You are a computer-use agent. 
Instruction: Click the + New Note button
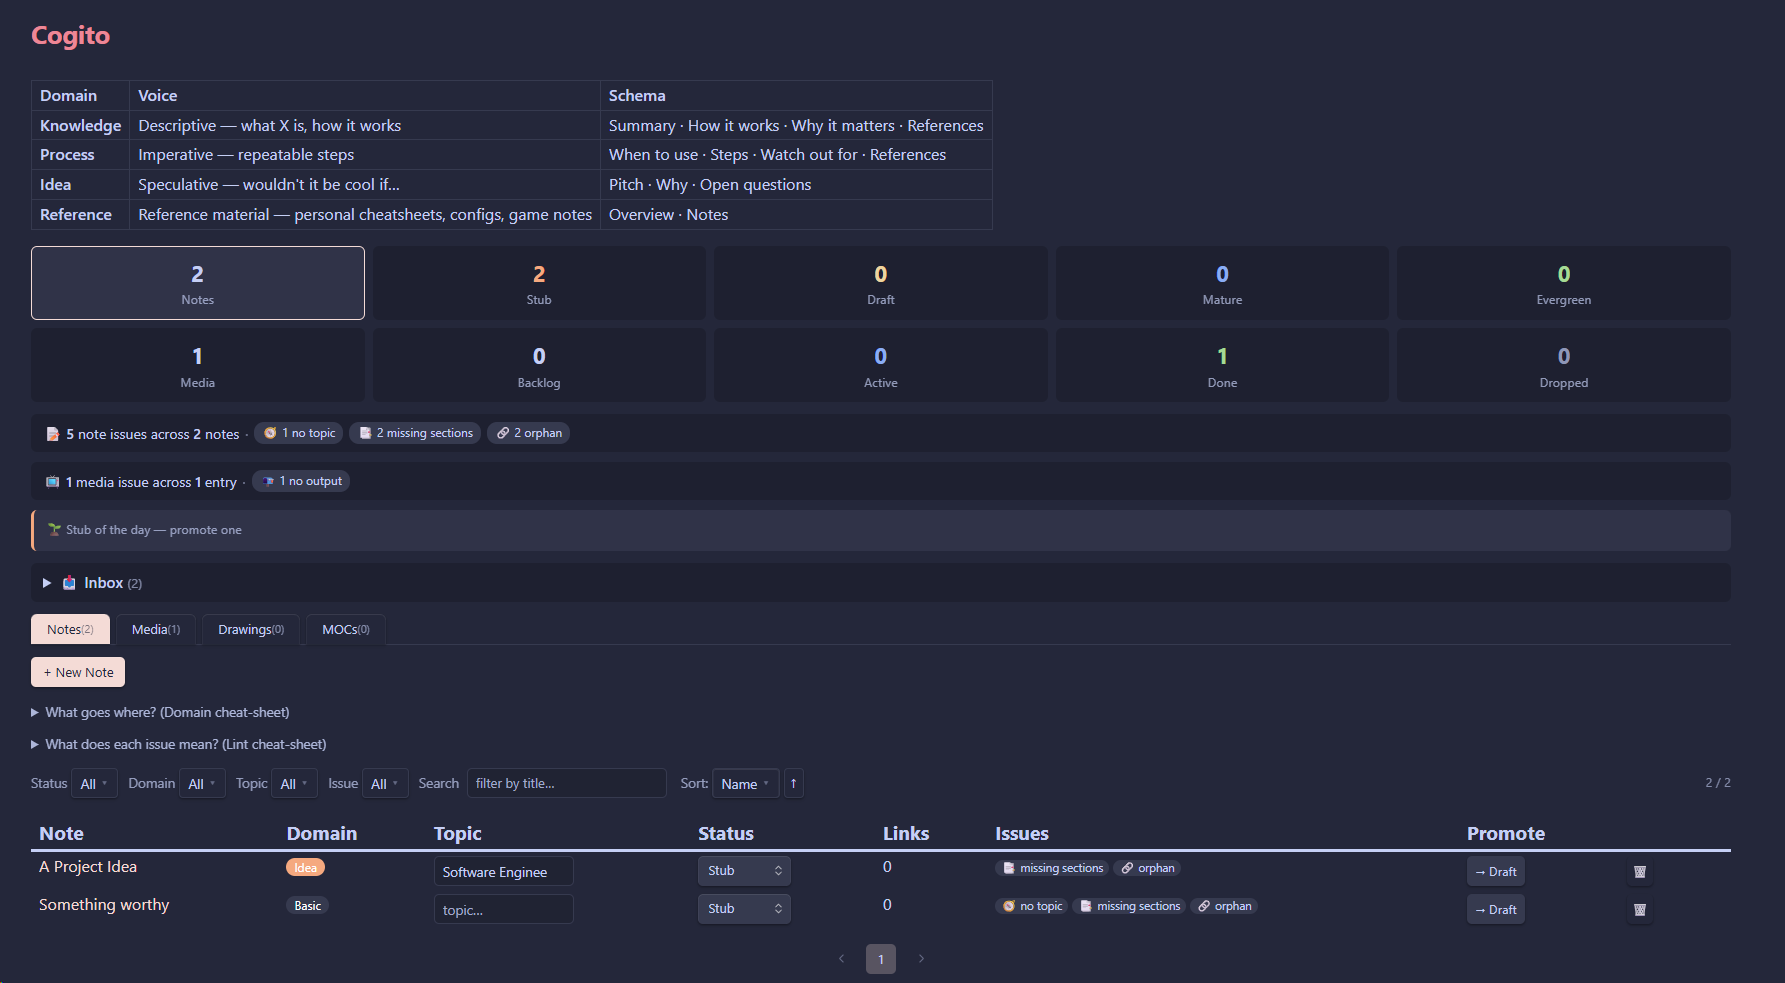point(78,672)
